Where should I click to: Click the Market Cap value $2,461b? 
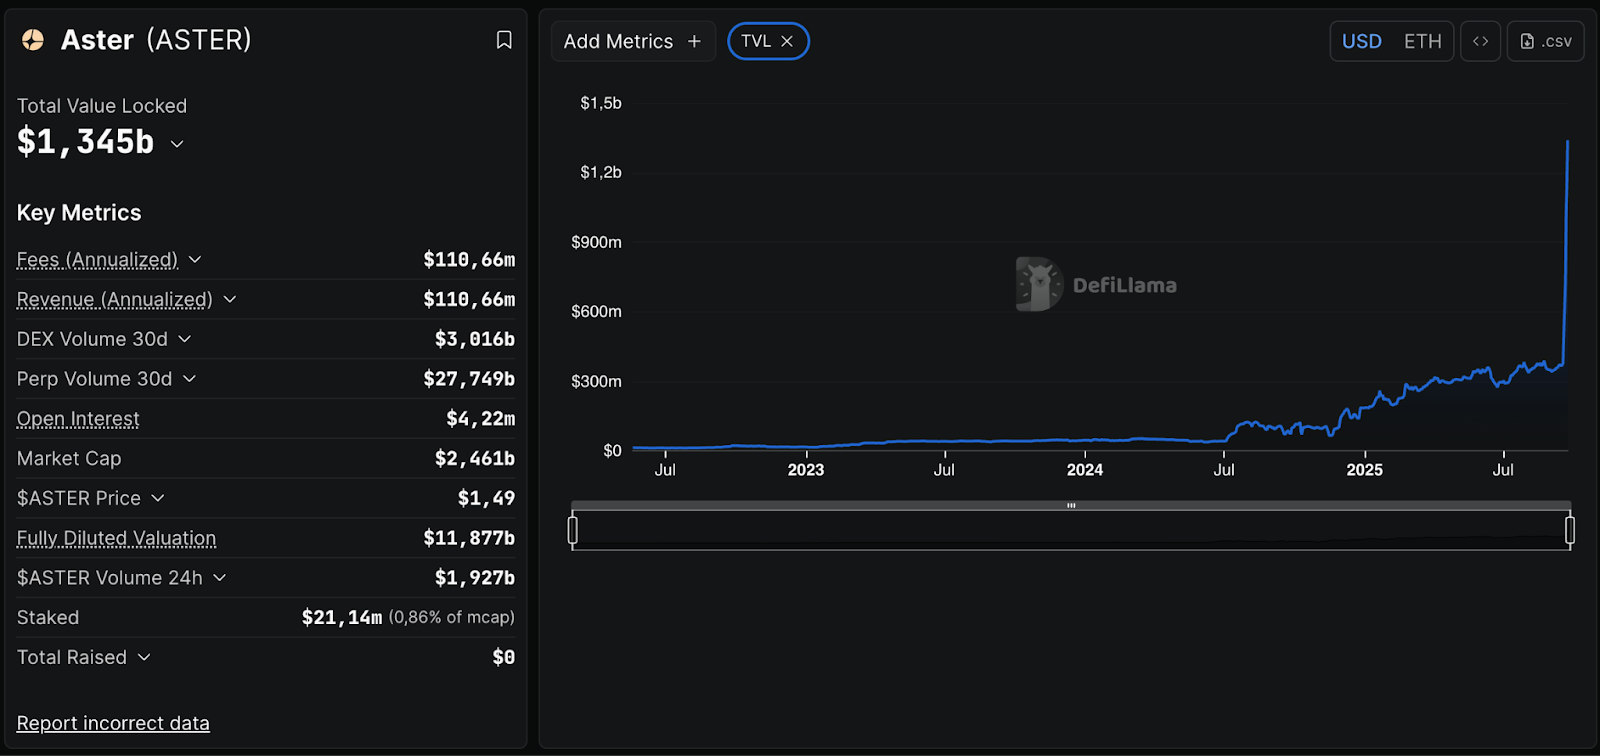475,459
